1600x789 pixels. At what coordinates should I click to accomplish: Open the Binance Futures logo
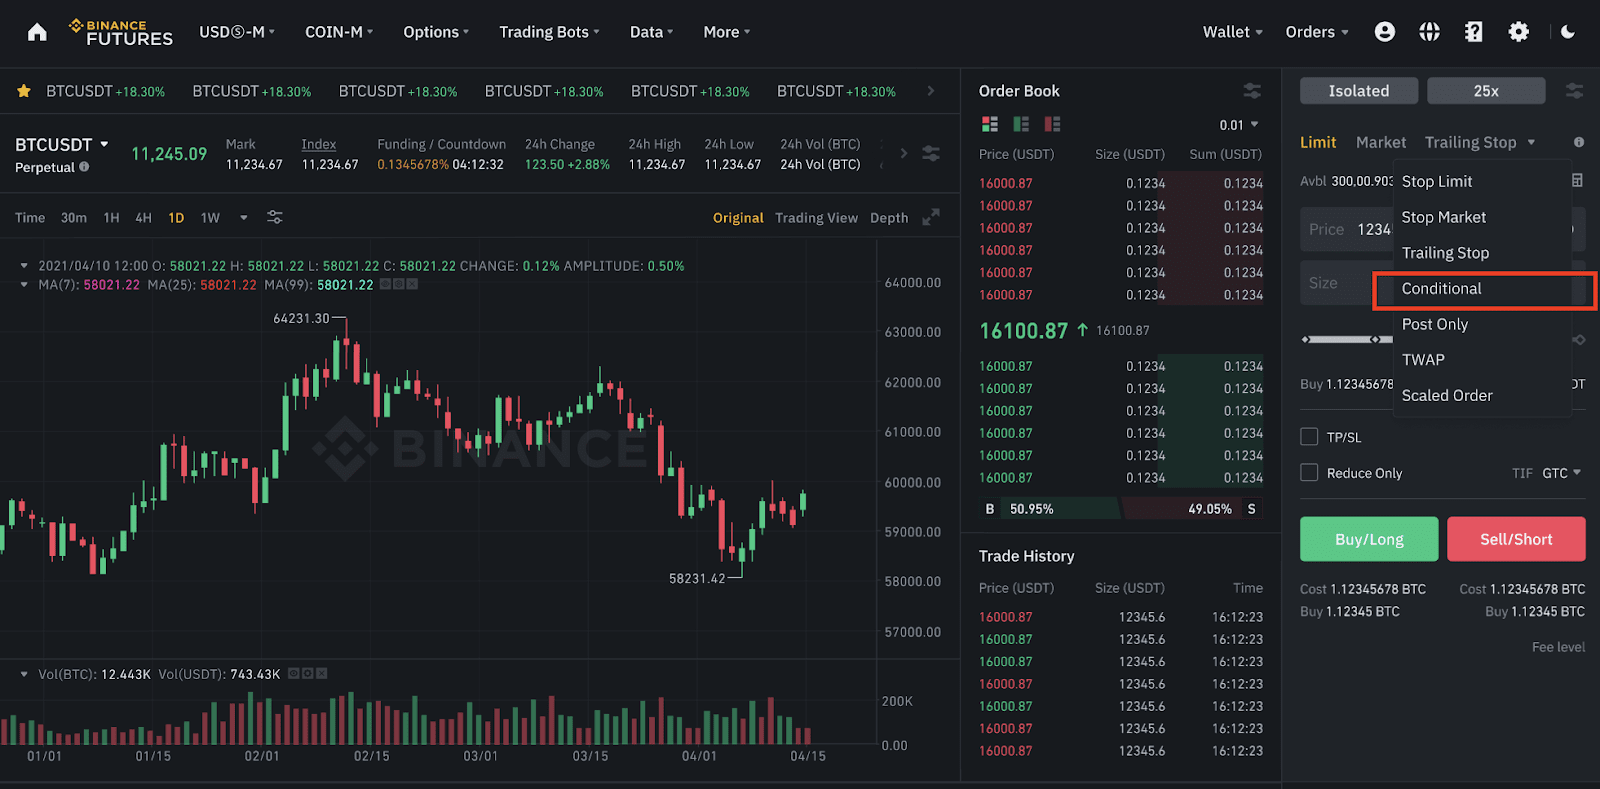[x=121, y=32]
